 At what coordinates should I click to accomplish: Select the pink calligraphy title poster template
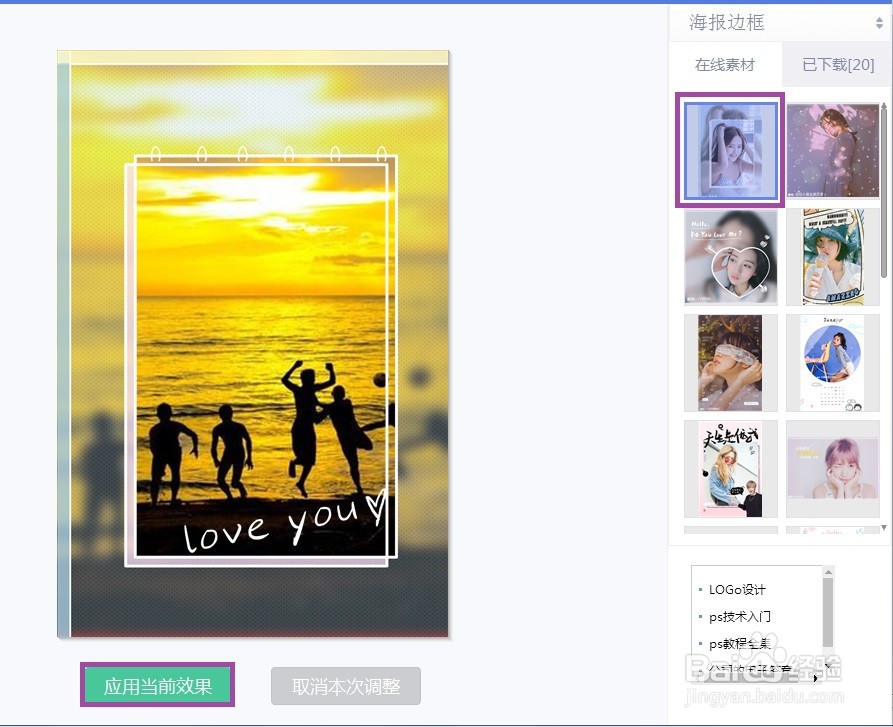click(x=730, y=469)
